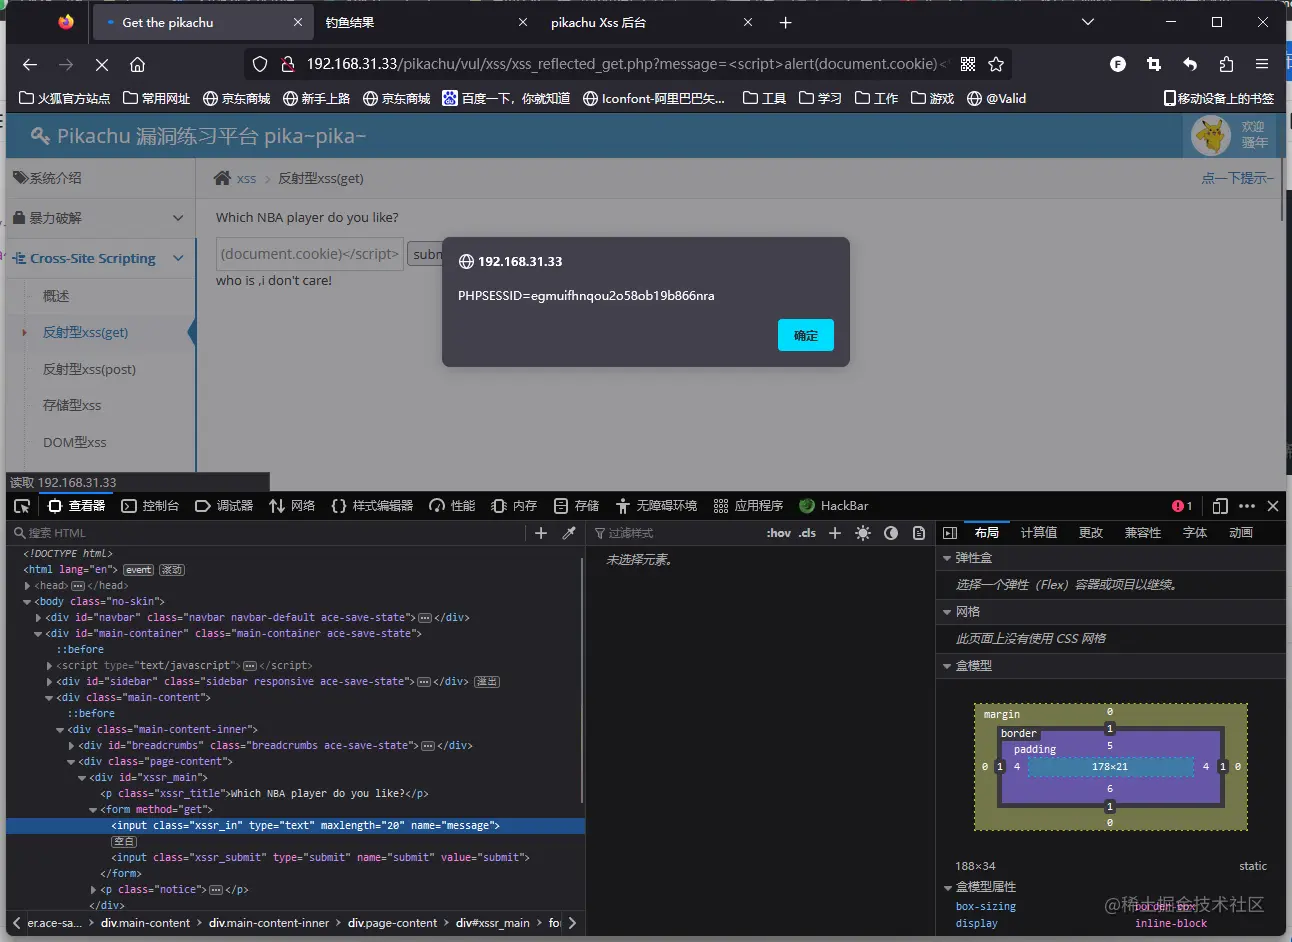This screenshot has height=942, width=1292.
Task: Click the DevTools error count badge
Action: (x=1182, y=506)
